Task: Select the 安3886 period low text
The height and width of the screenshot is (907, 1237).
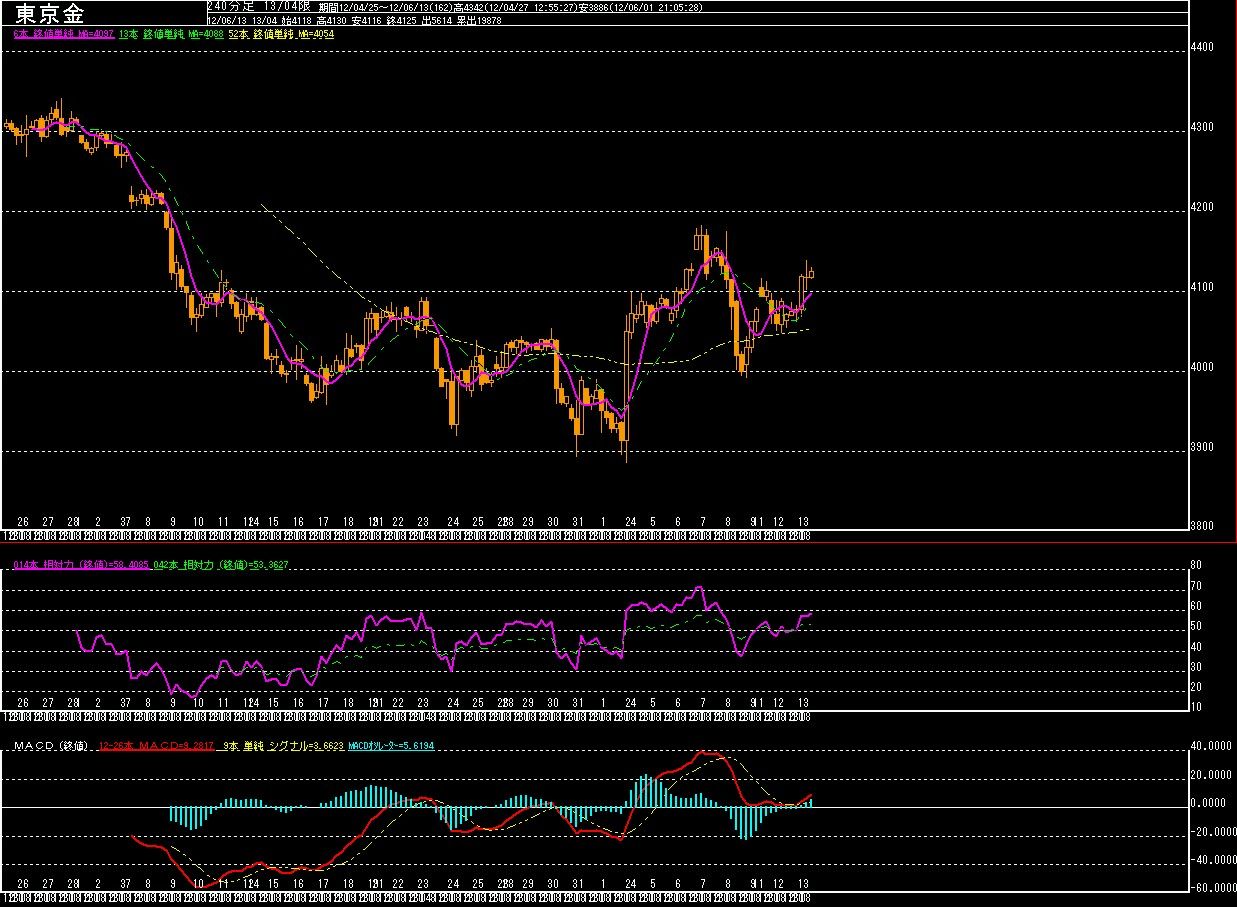Action: coord(594,6)
